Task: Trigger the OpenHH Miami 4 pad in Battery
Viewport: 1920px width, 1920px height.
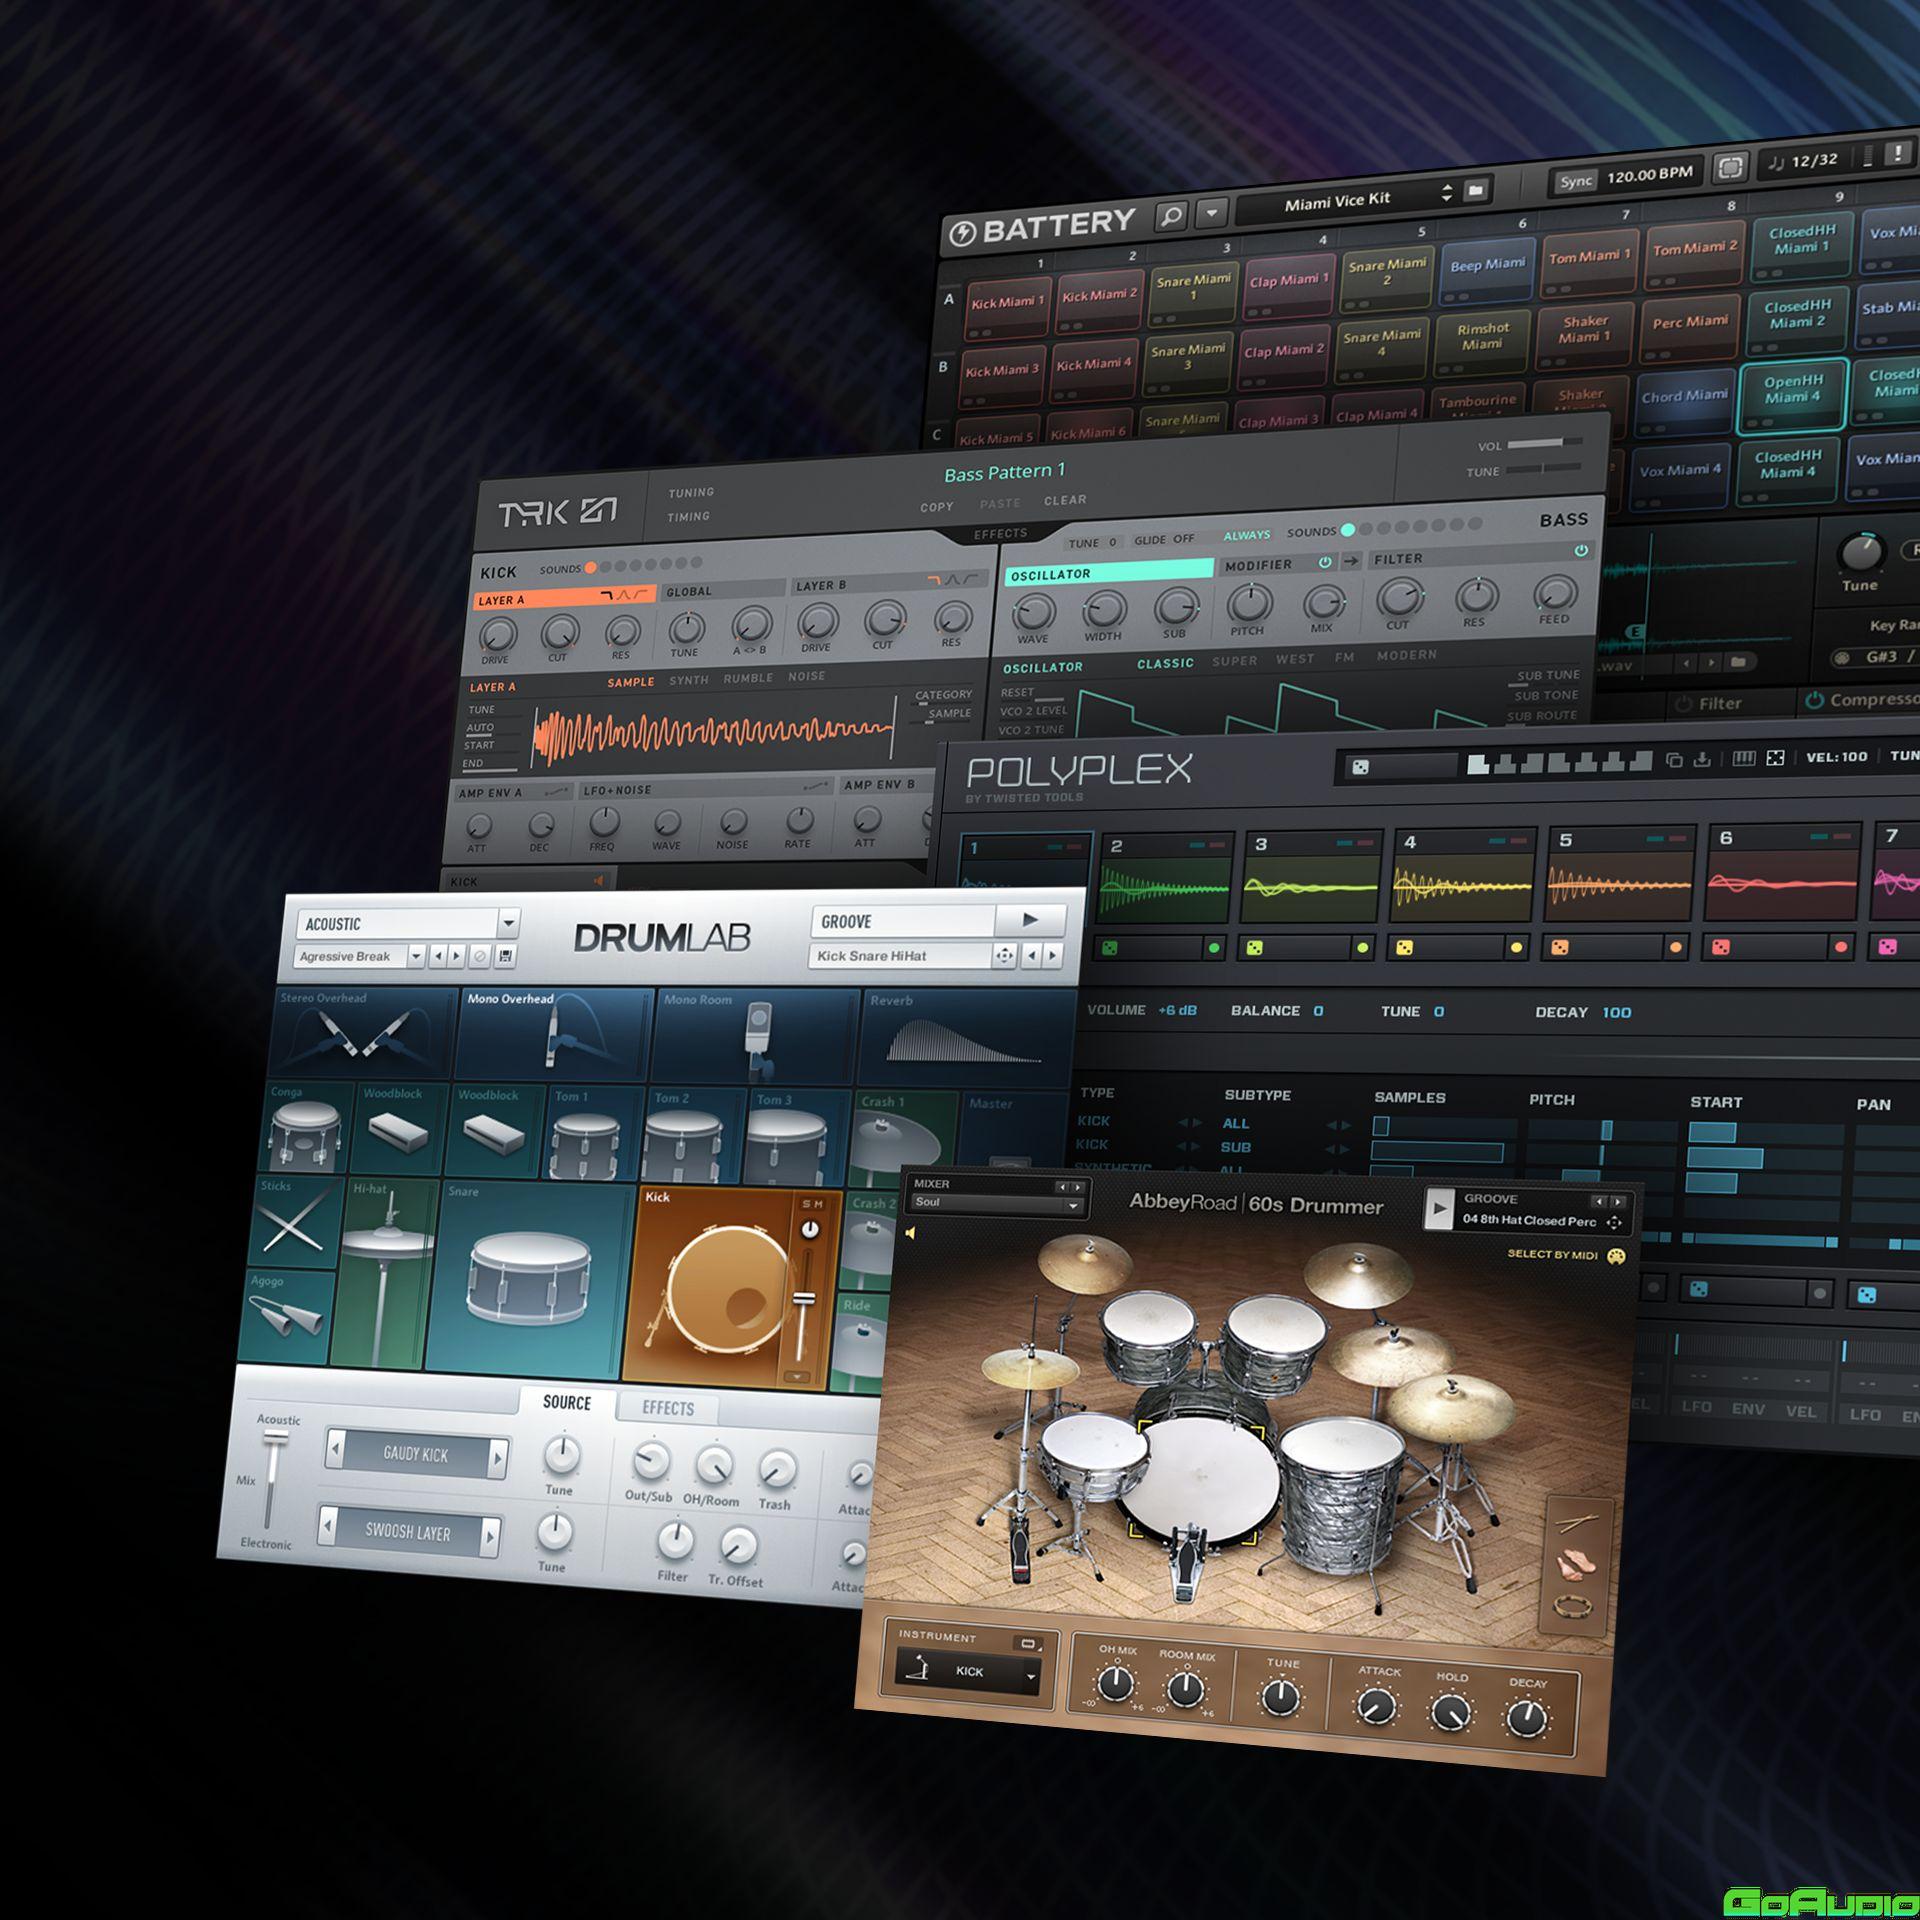Action: [x=1792, y=396]
